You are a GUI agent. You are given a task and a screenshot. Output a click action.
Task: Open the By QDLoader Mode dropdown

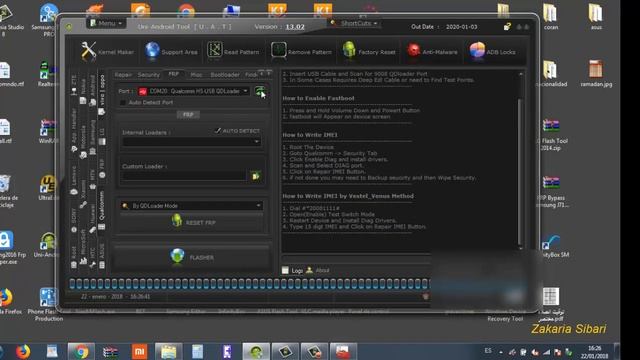(191, 206)
